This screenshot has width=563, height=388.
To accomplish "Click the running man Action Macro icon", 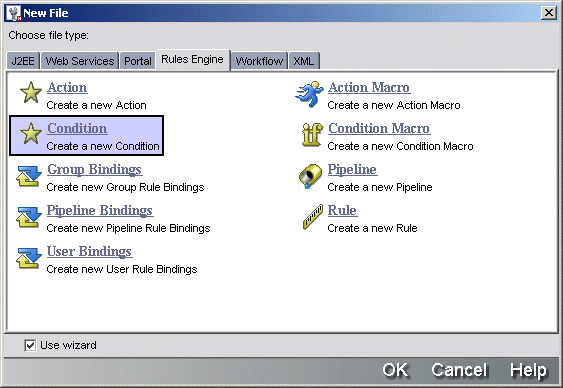I will coord(310,94).
